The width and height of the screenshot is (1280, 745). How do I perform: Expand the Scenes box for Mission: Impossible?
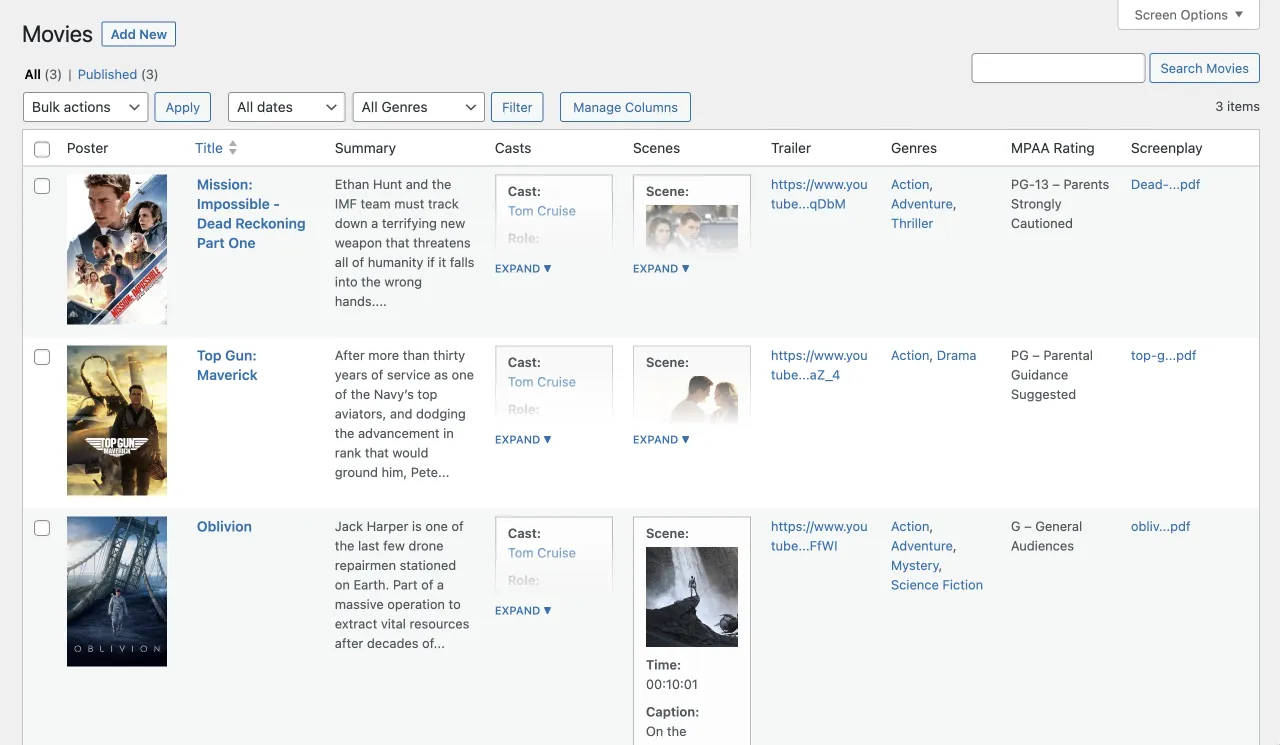661,268
